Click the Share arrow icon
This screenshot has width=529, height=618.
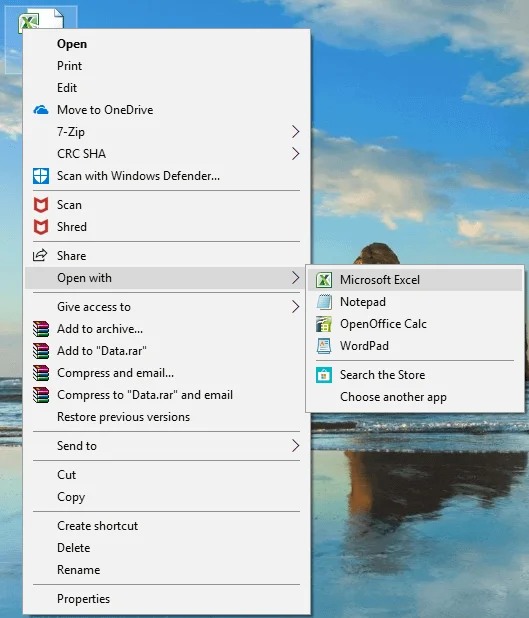click(40, 255)
